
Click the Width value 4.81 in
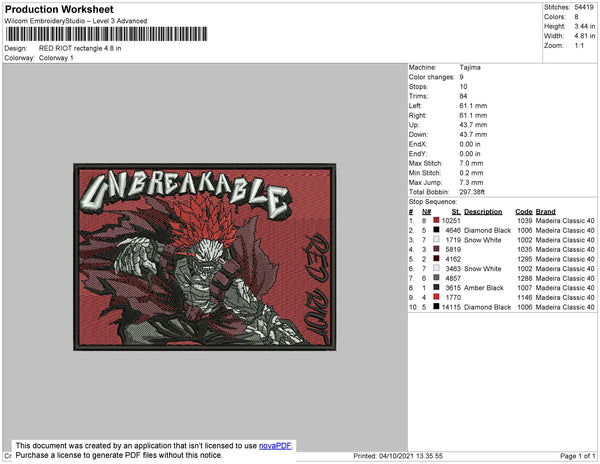coord(585,36)
